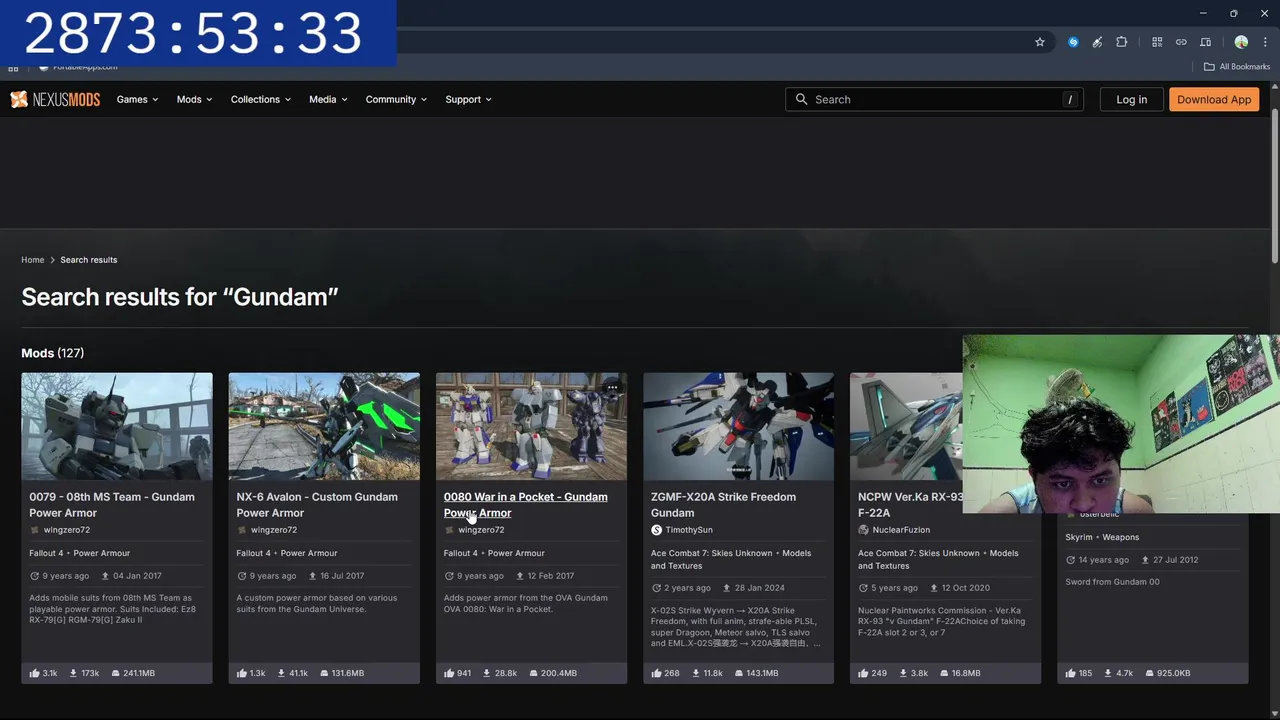Image resolution: width=1280 pixels, height=720 pixels.
Task: Click the 'Mods (127)' heading
Action: (53, 353)
